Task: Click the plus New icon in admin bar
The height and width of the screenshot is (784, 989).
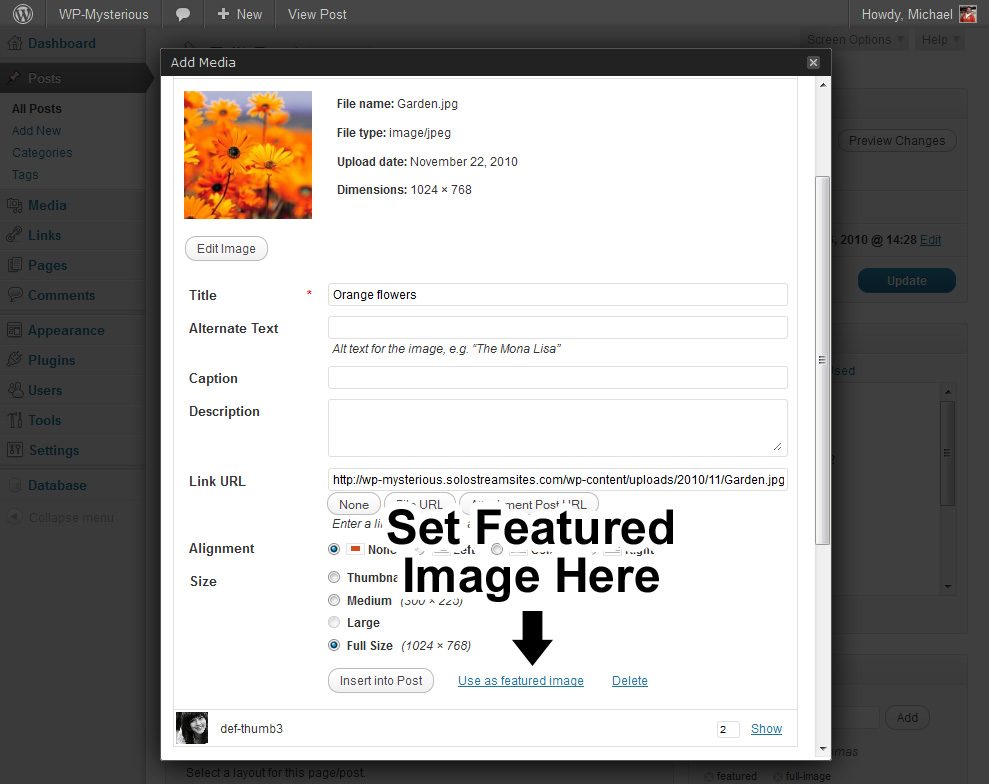Action: [x=223, y=14]
